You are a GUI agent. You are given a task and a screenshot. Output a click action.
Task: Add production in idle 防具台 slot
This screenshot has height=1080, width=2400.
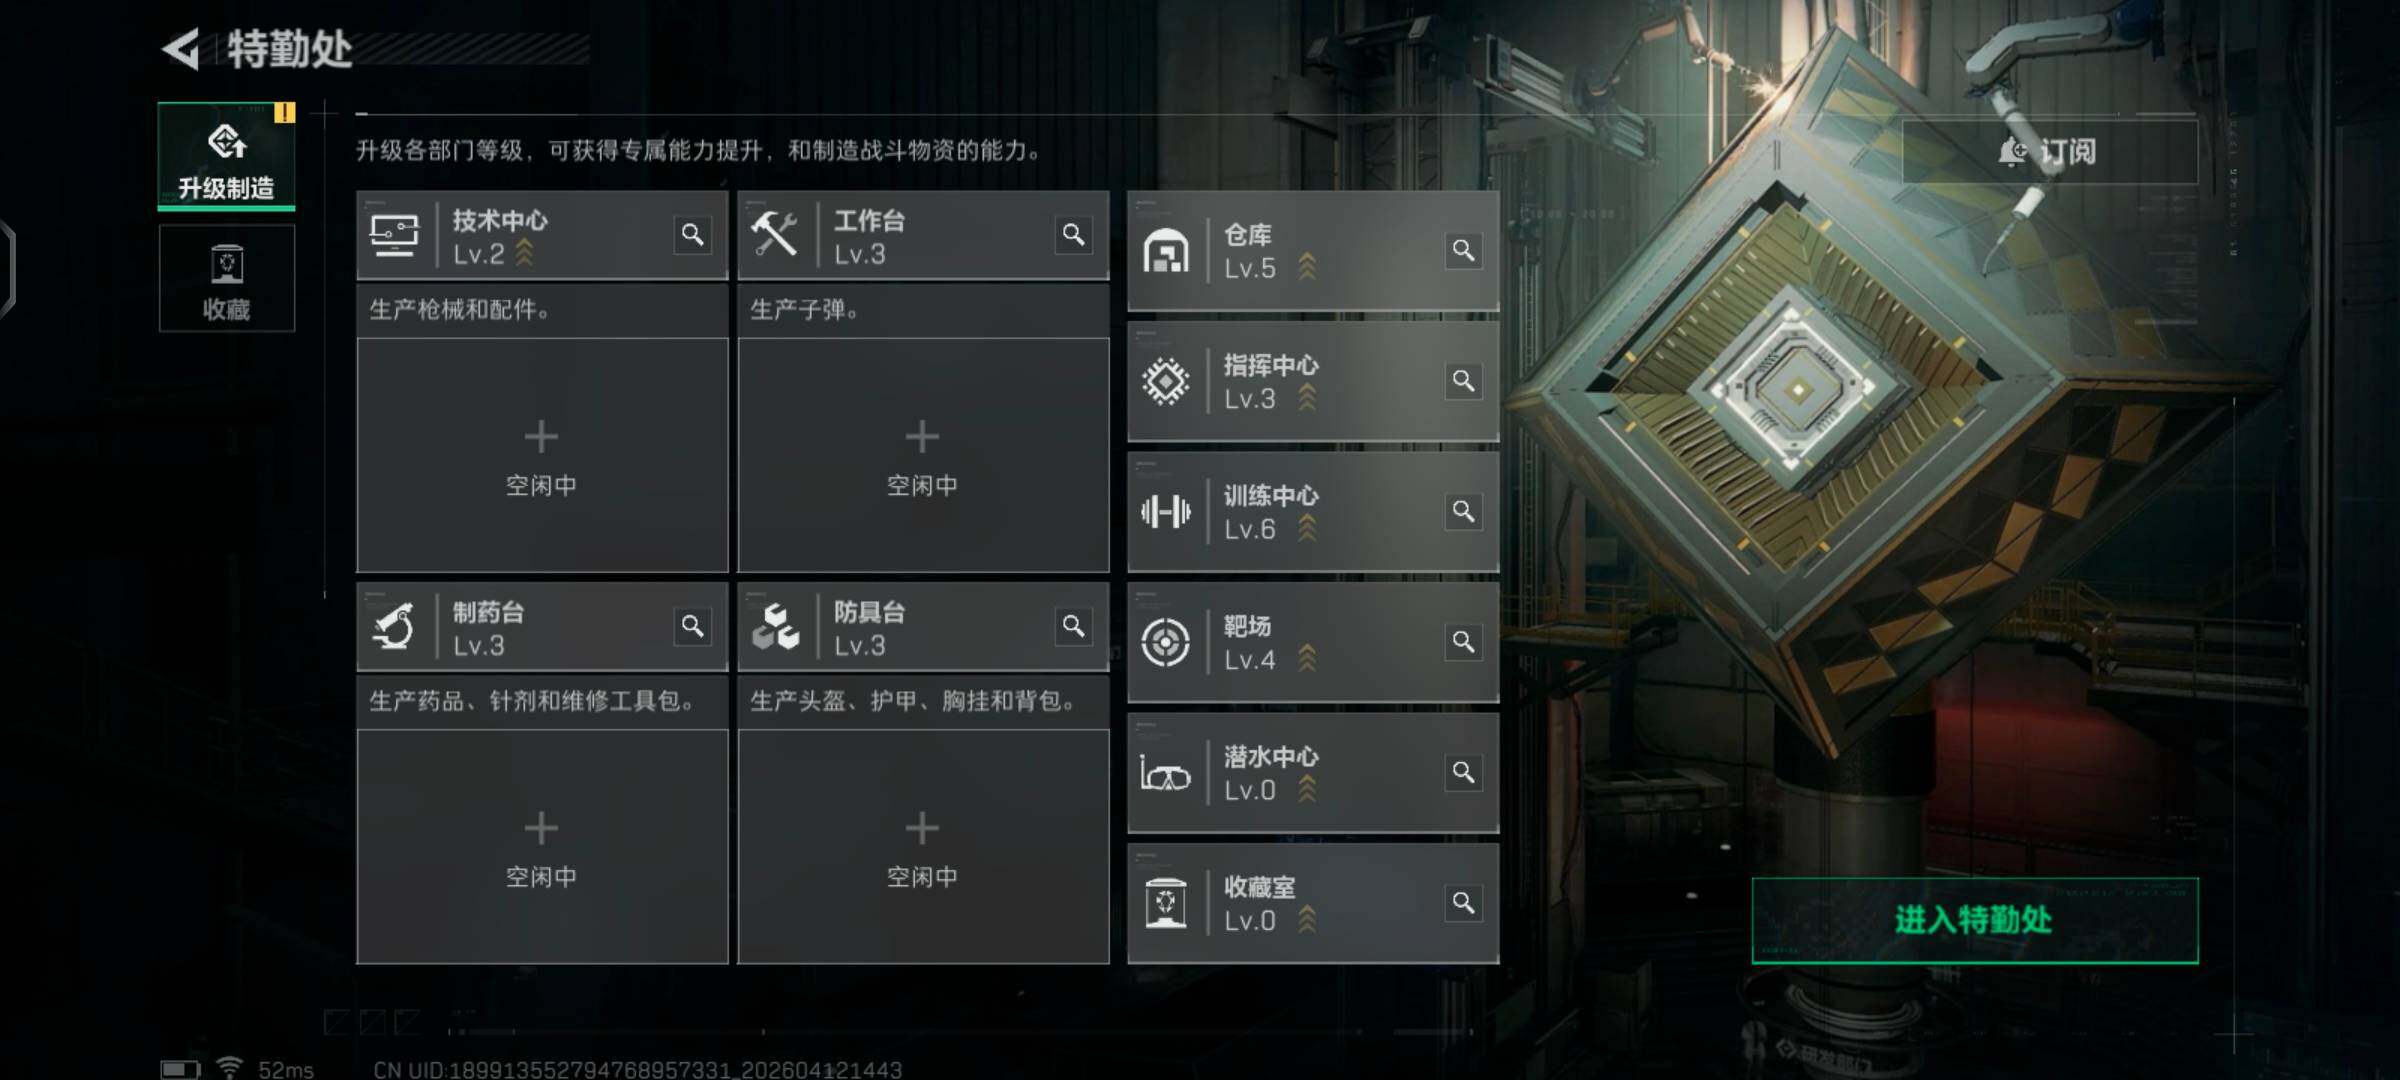point(923,846)
